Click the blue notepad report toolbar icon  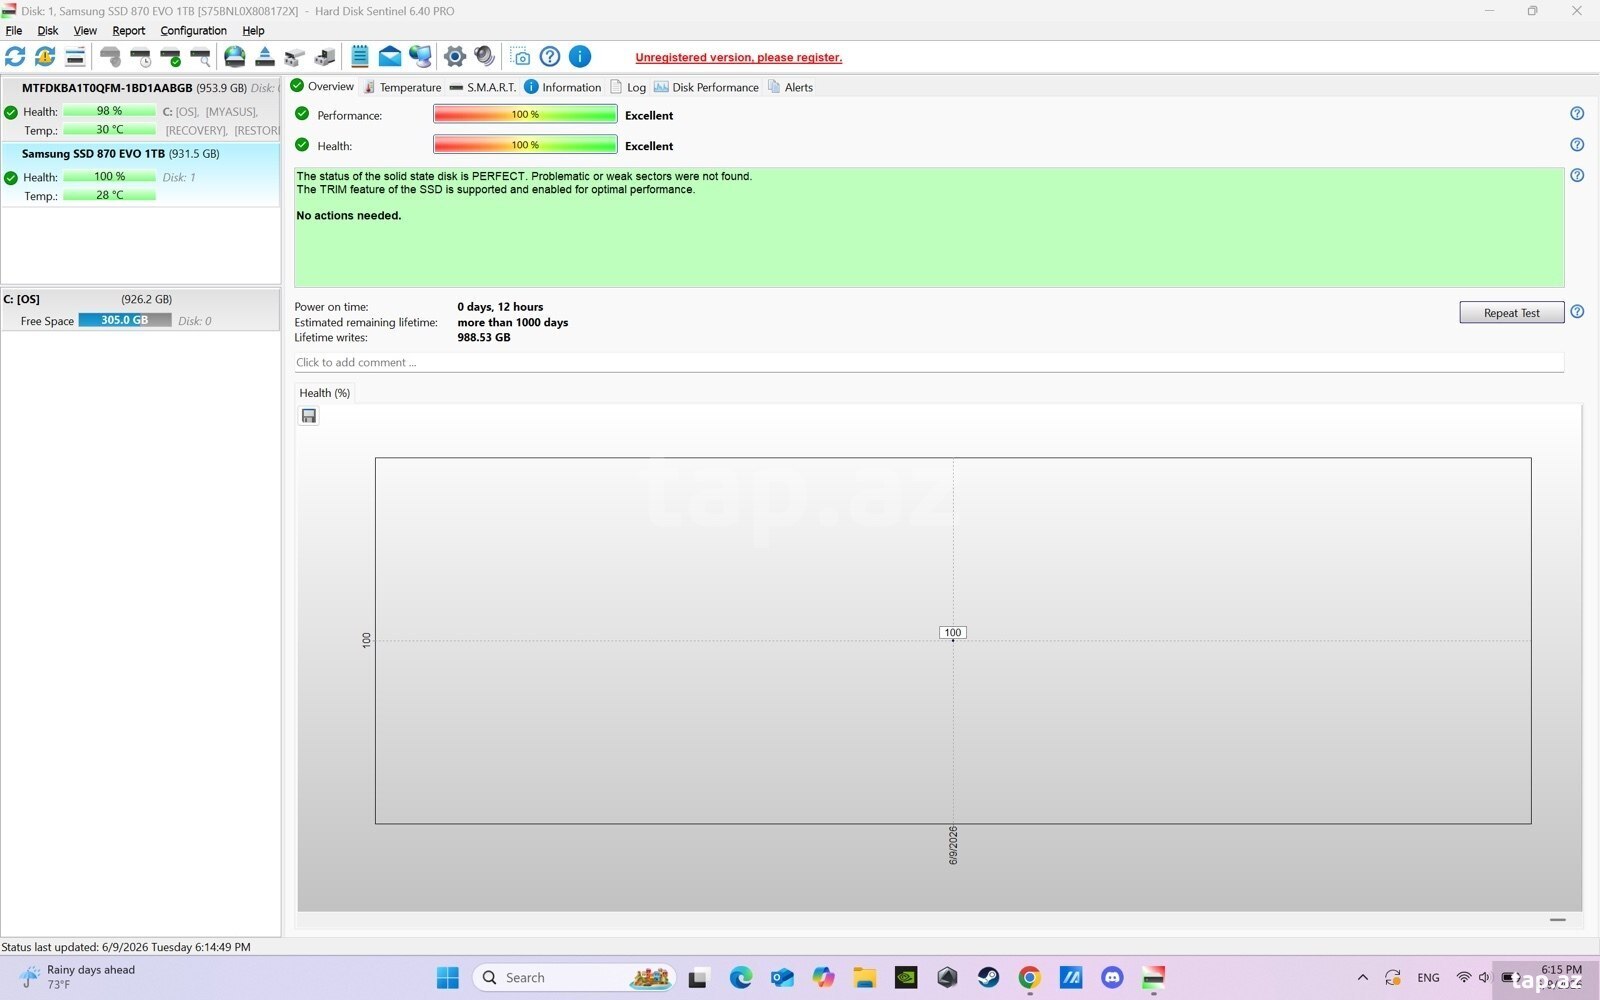tap(360, 57)
